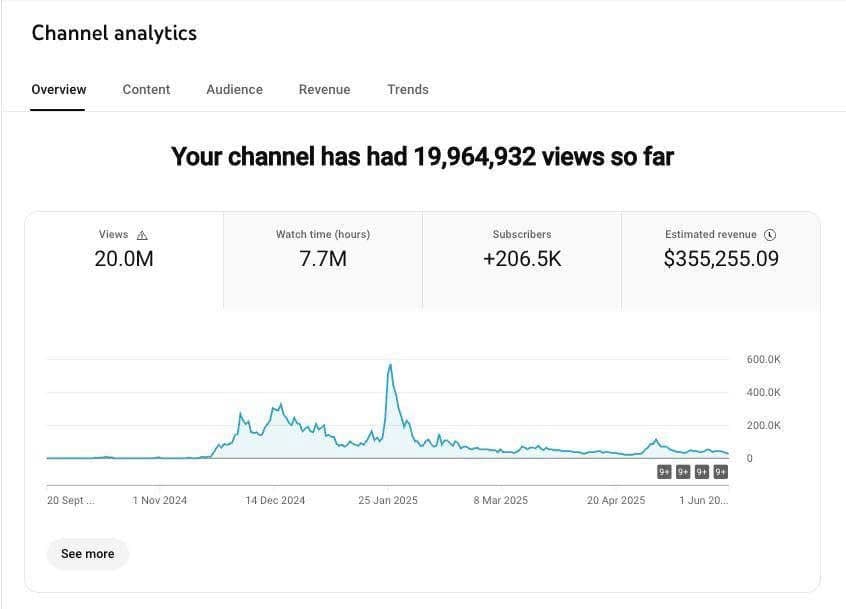Select the Overview tab
The image size is (846, 609).
[x=58, y=90]
